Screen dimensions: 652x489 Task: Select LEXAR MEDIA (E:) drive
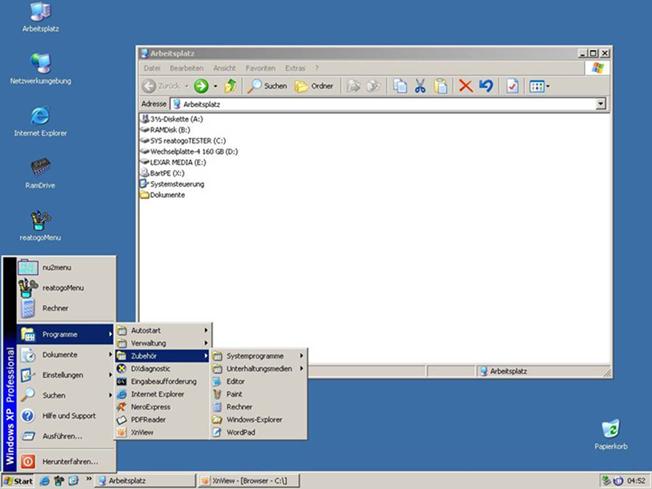tap(173, 162)
